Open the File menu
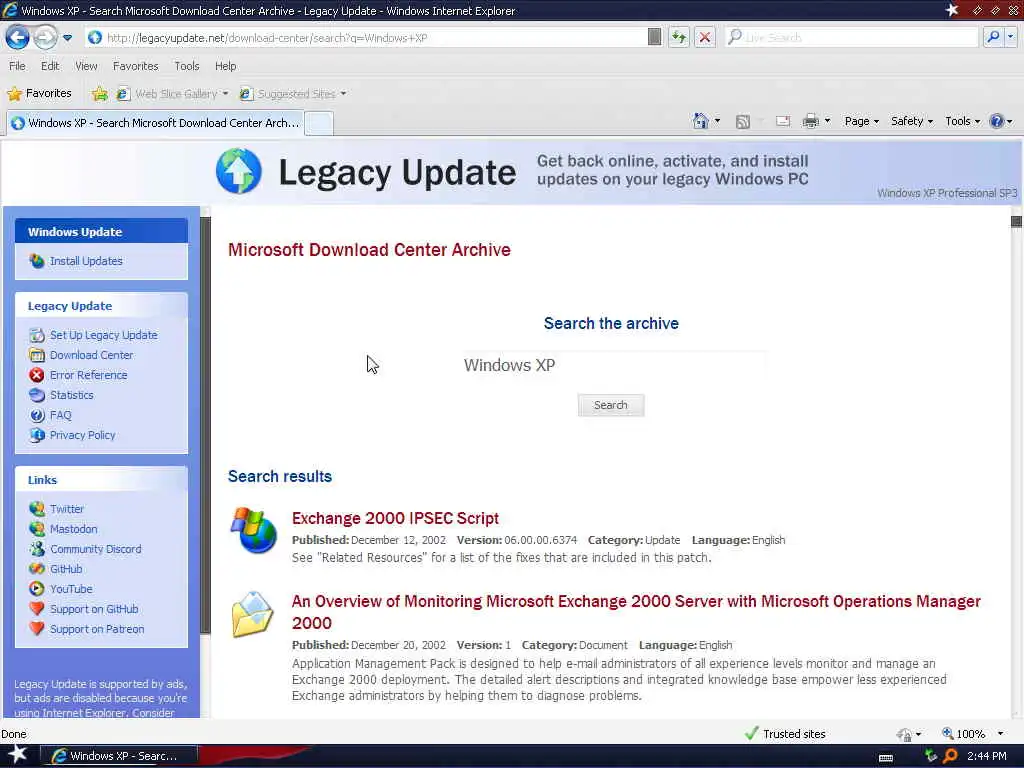The width and height of the screenshot is (1024, 768). 17,66
